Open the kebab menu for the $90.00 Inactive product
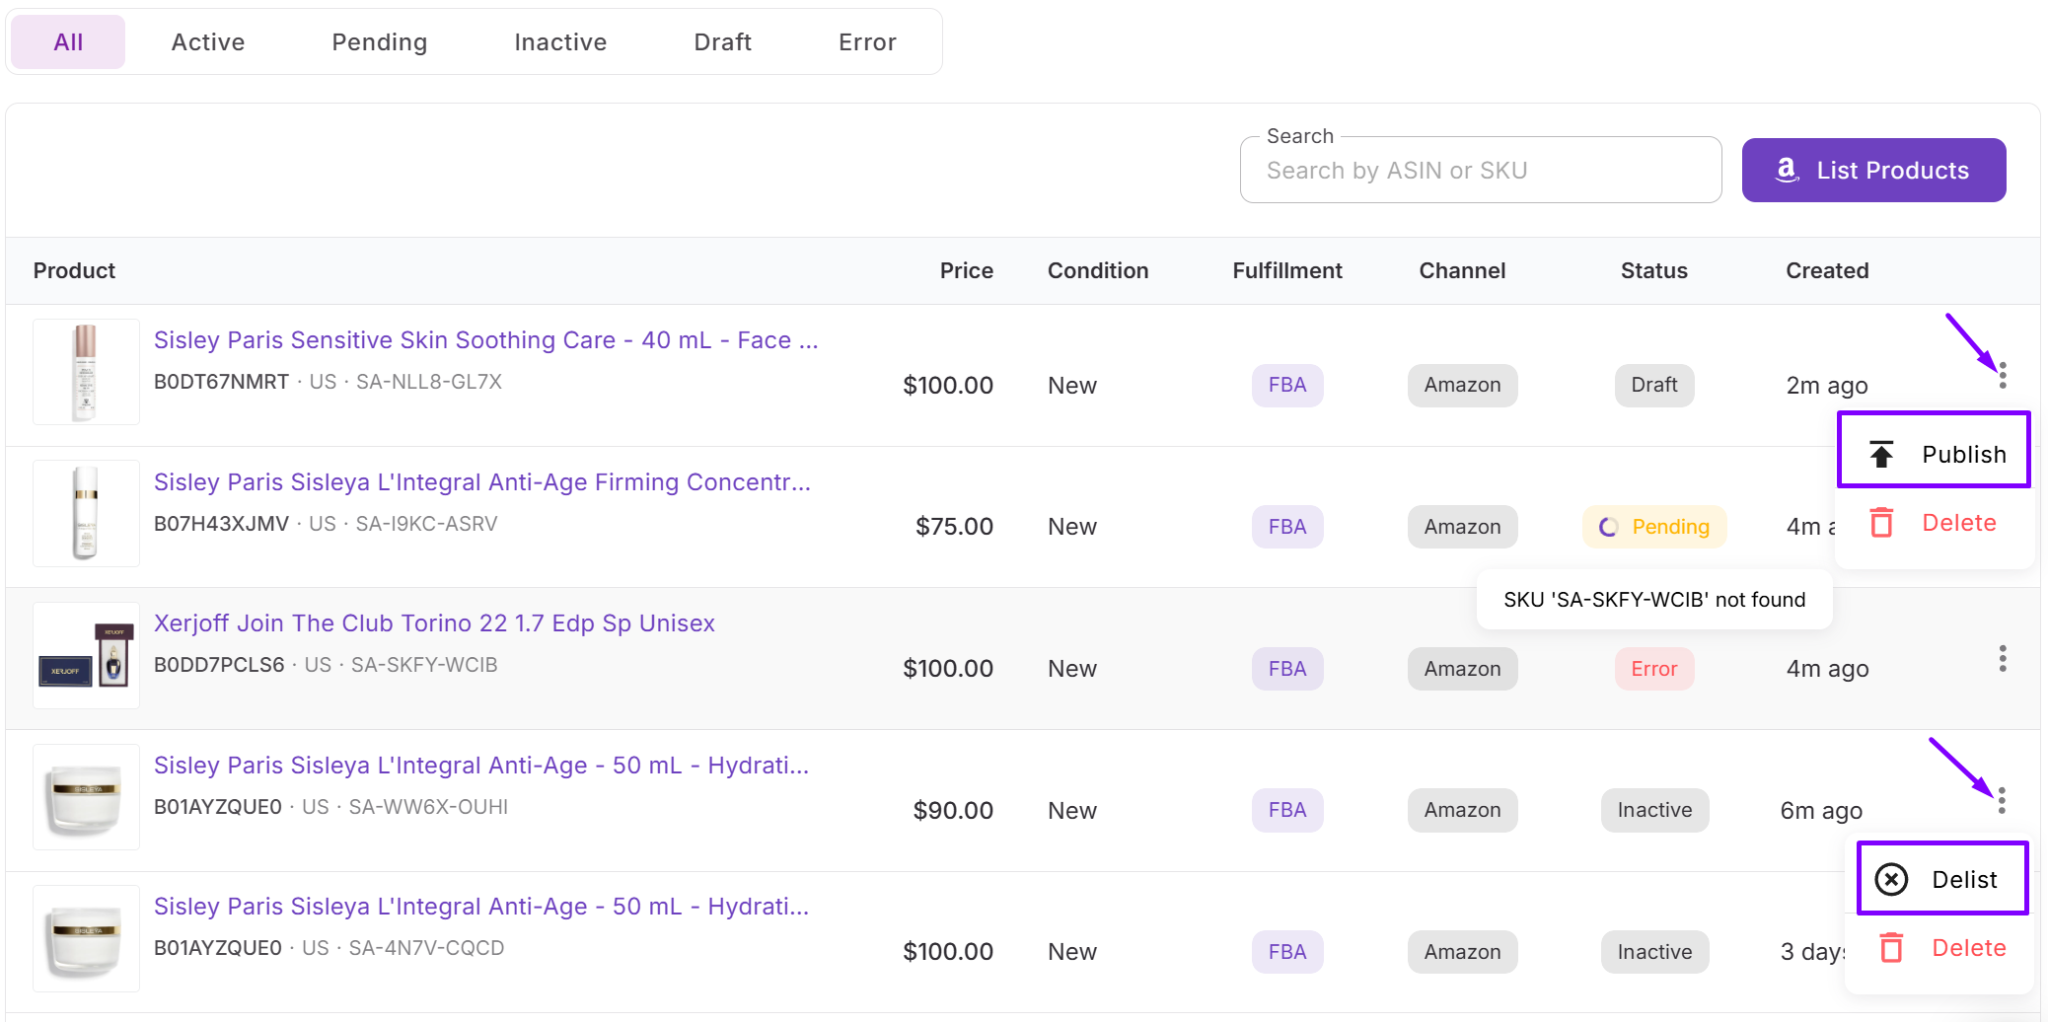2048x1022 pixels. pos(2001,801)
